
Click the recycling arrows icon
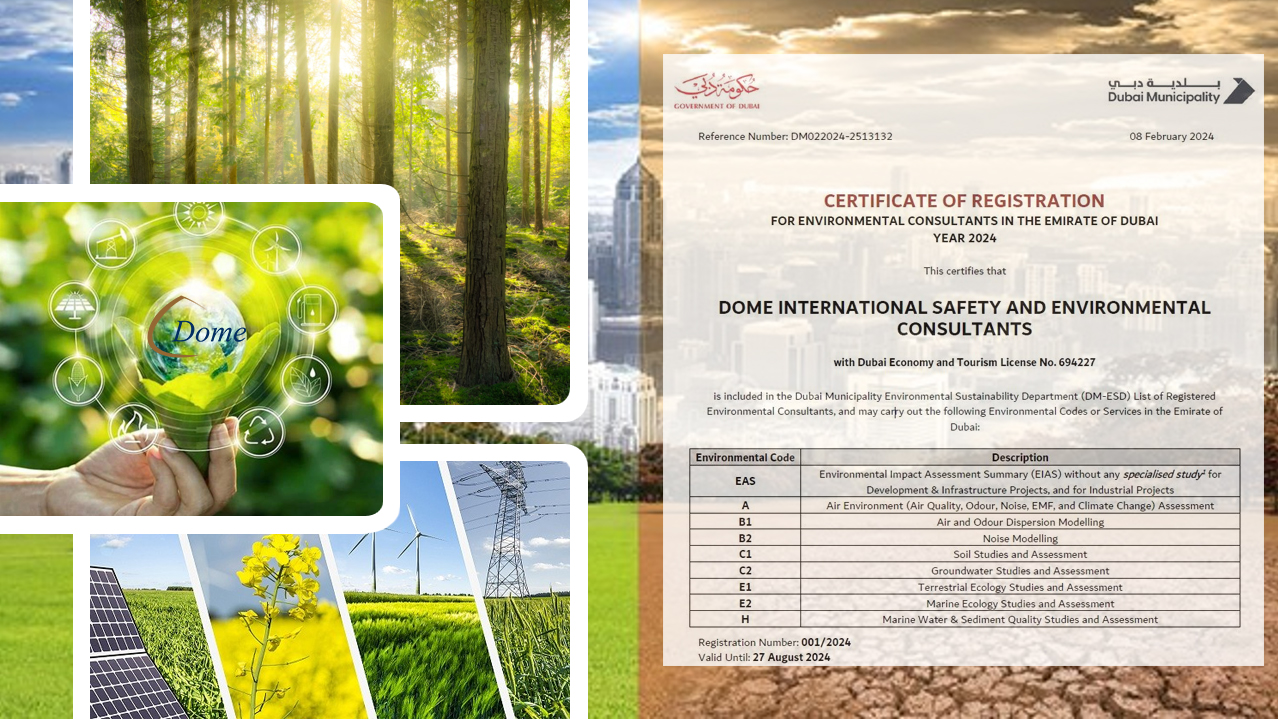point(260,432)
